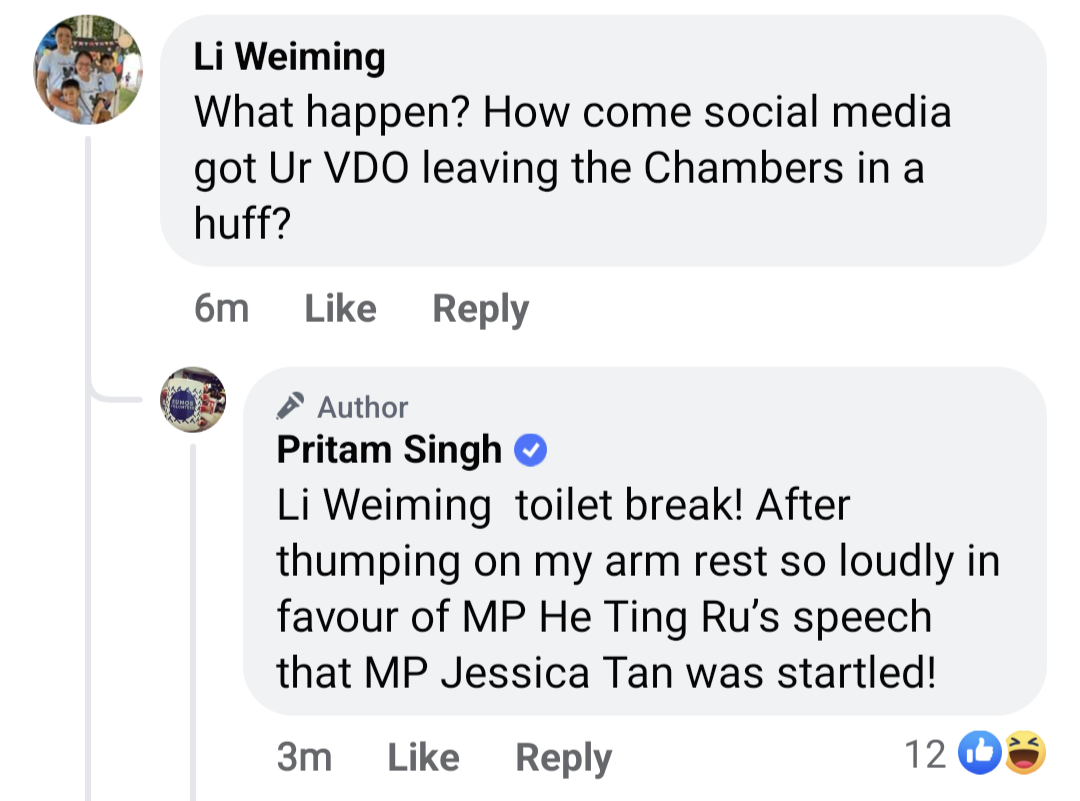Like Pritam Singh's reply
1080x801 pixels.
[x=423, y=757]
